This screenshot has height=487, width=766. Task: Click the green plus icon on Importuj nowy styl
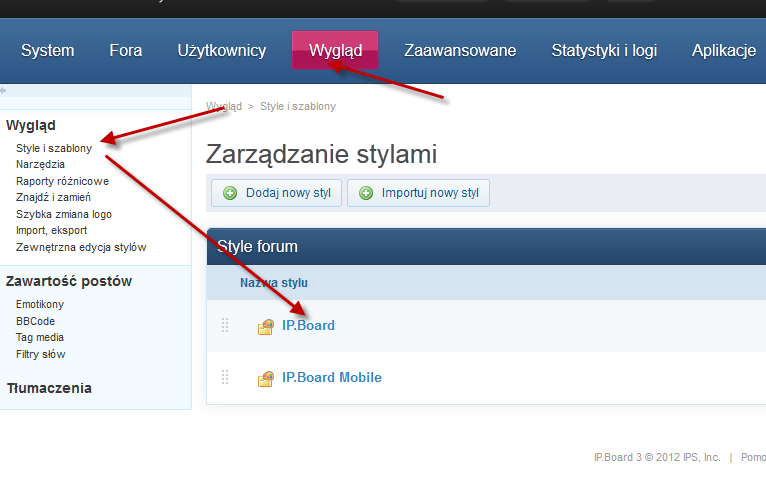pos(366,193)
